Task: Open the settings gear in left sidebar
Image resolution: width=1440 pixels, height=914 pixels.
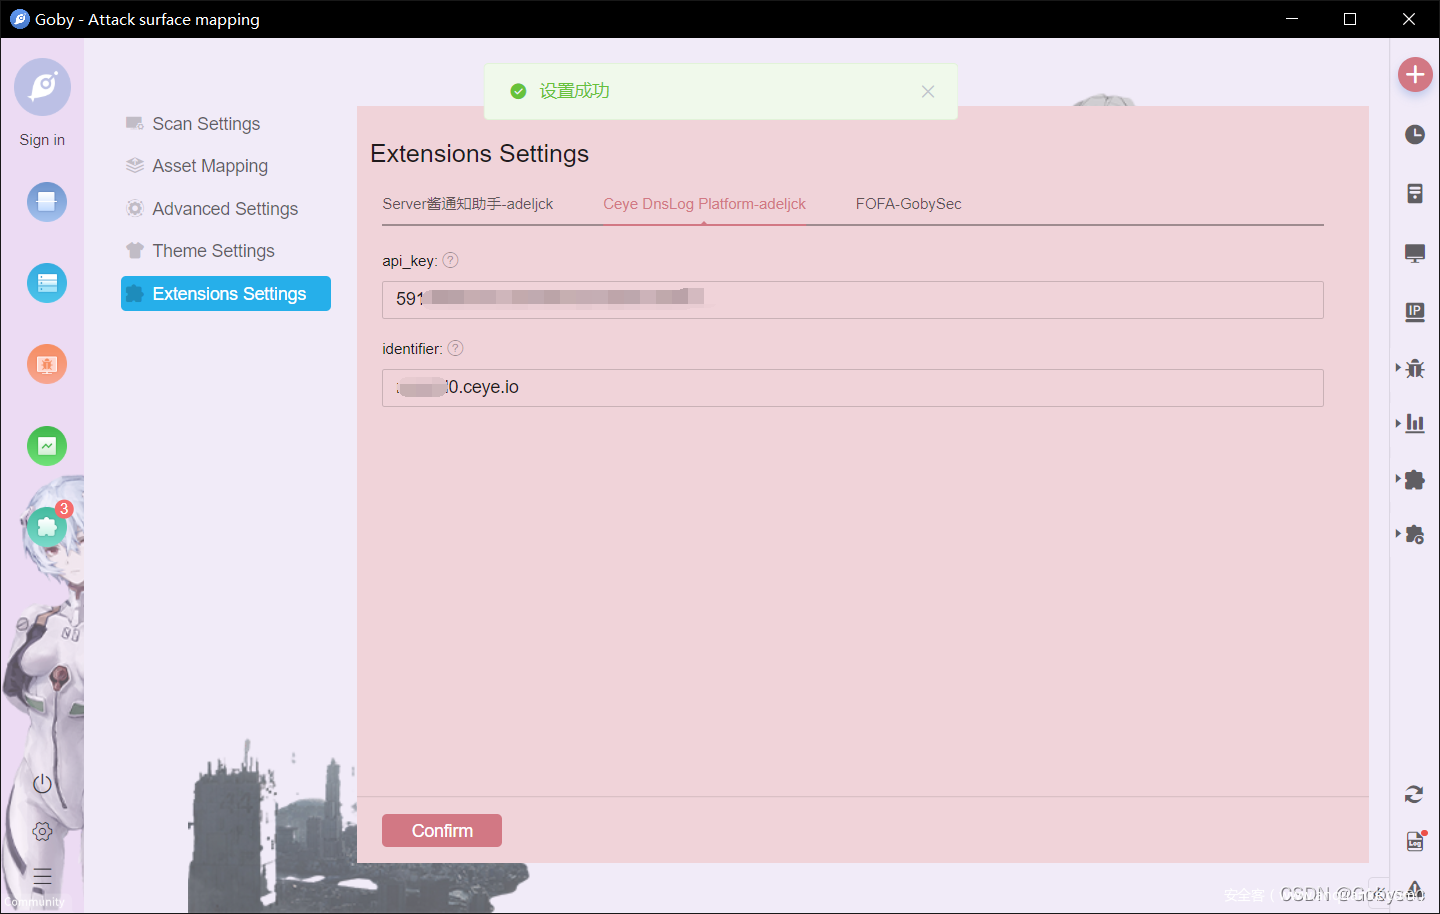Action: 42,831
